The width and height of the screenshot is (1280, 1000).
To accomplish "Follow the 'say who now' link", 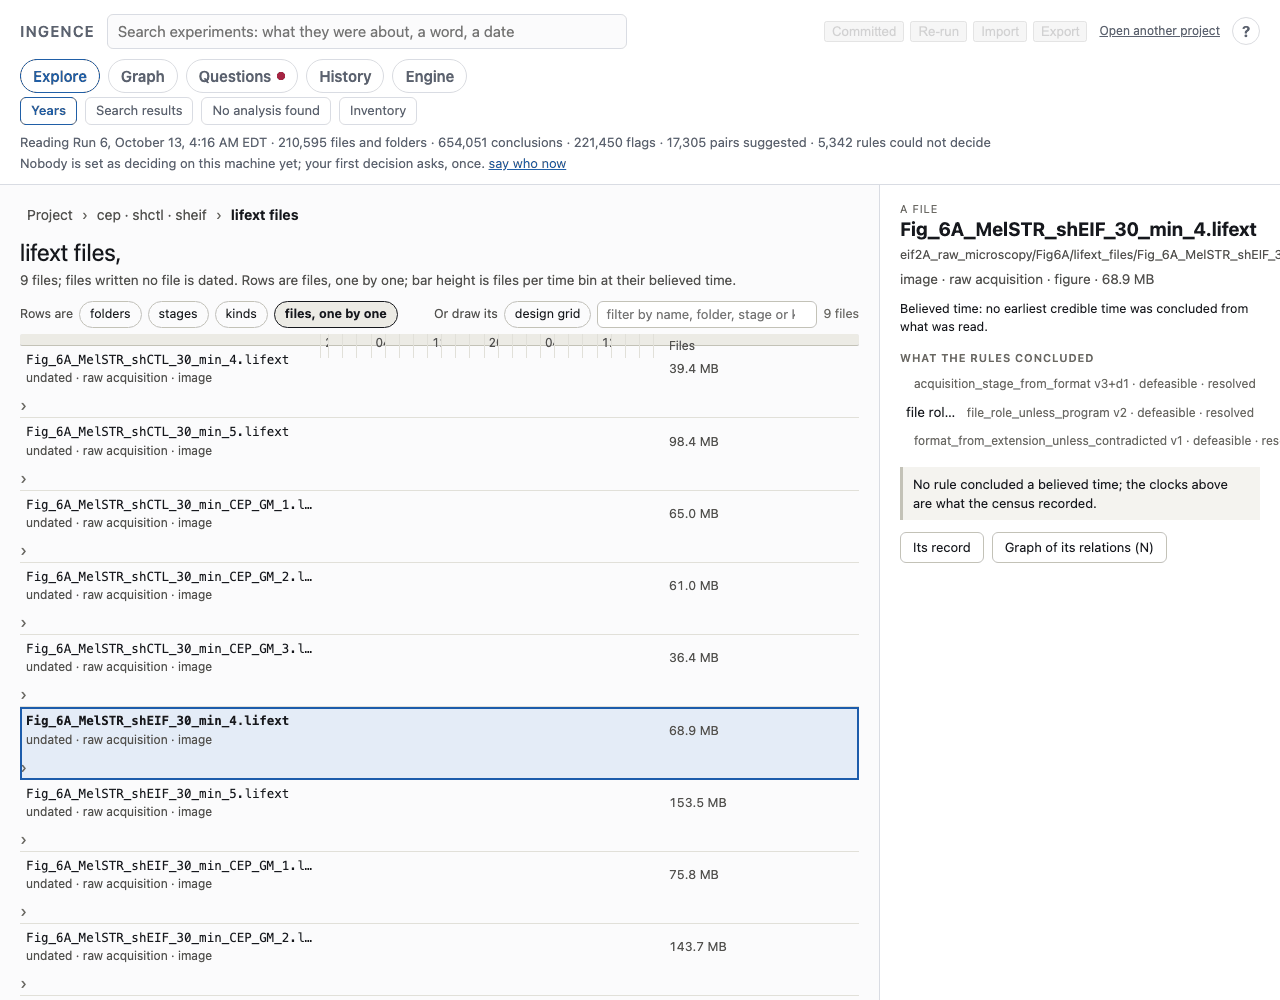I will [527, 164].
